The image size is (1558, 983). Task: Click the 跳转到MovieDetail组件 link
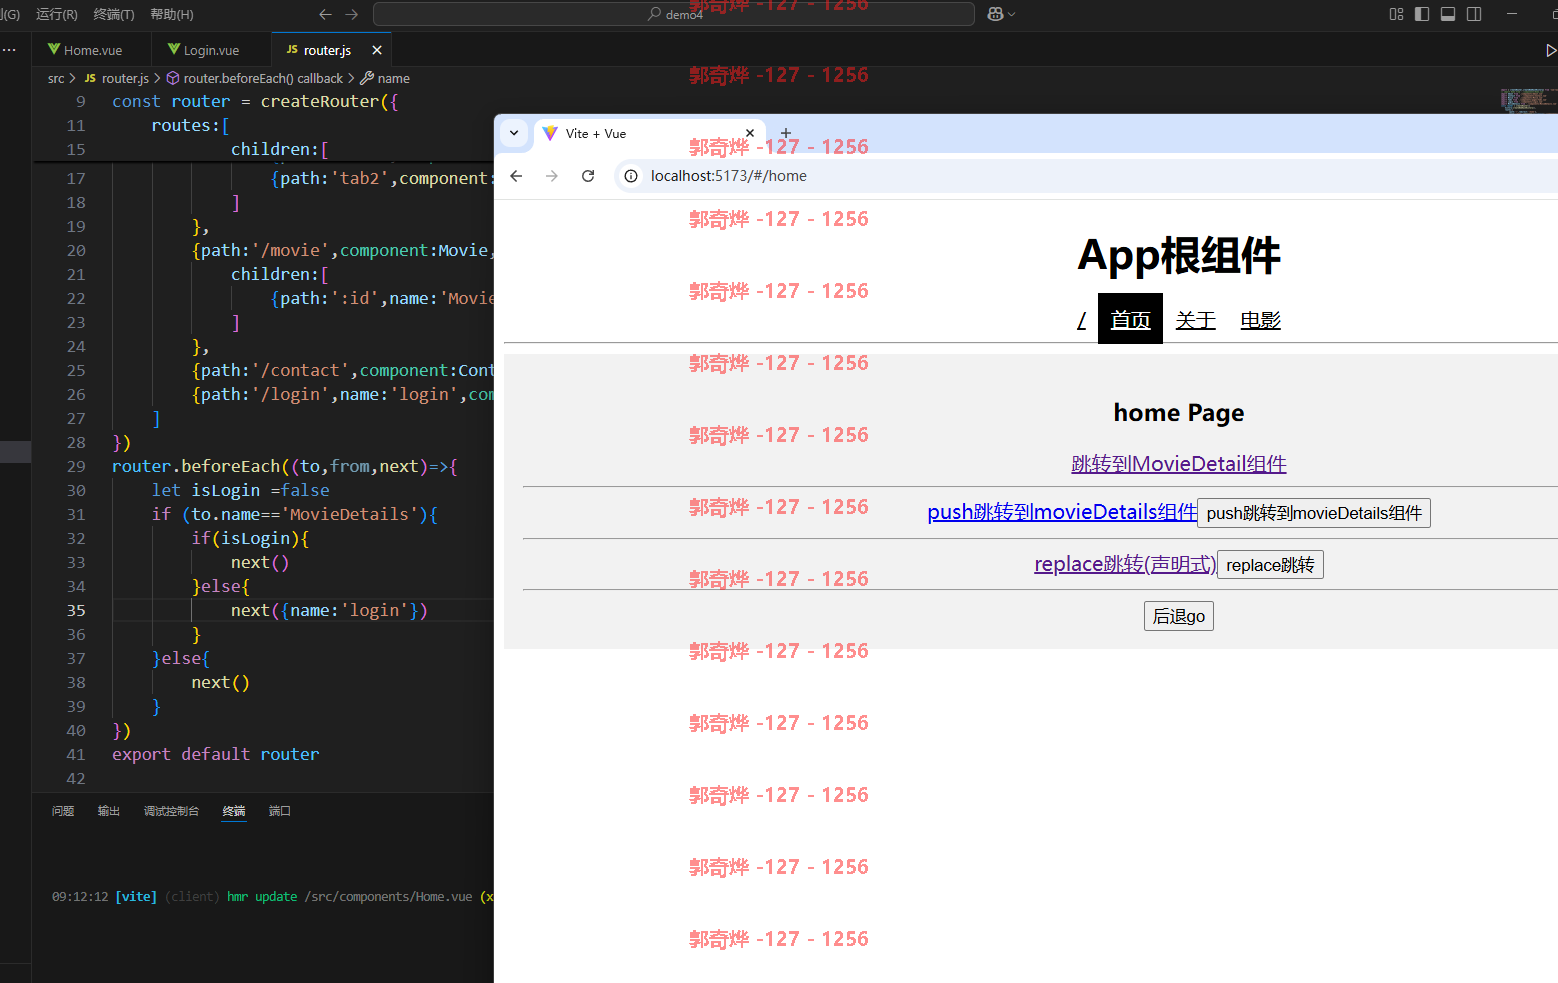click(1179, 464)
